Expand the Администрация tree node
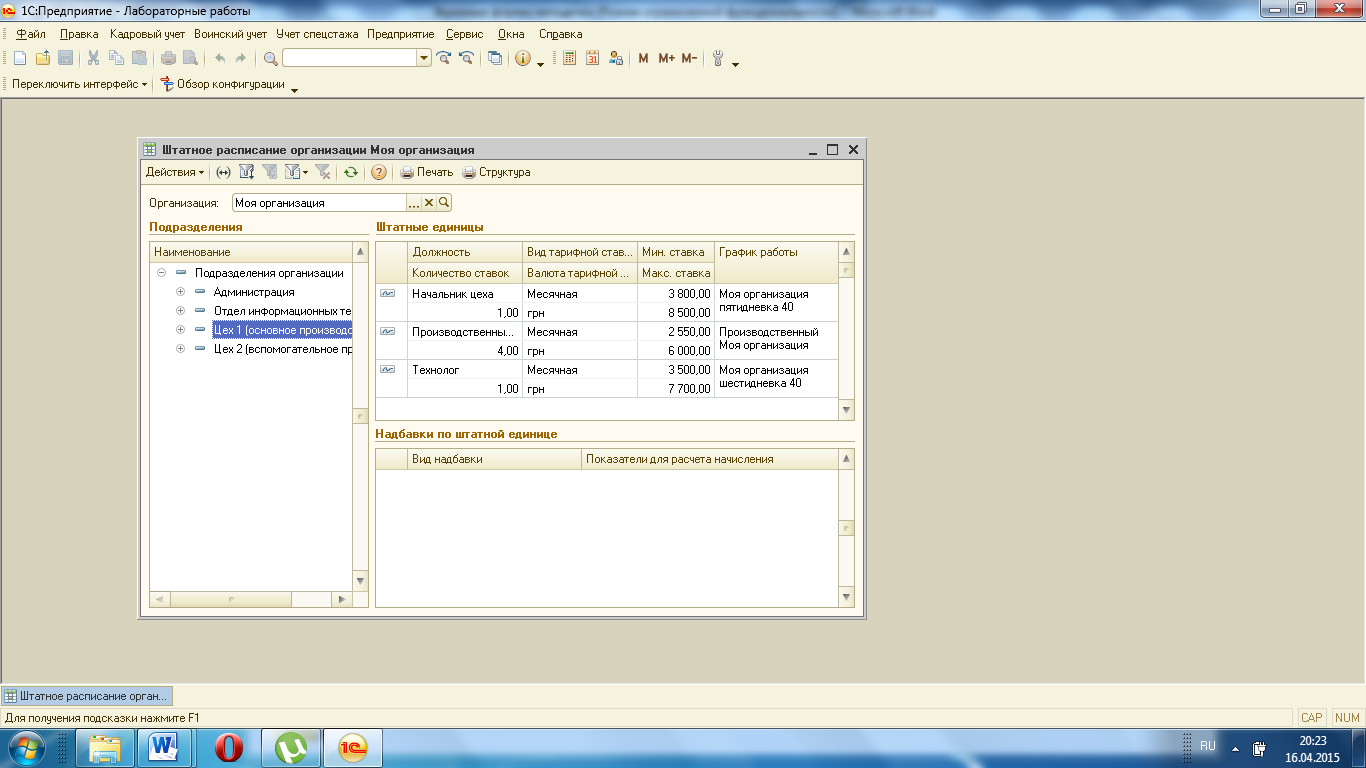The image size is (1366, 768). point(181,292)
